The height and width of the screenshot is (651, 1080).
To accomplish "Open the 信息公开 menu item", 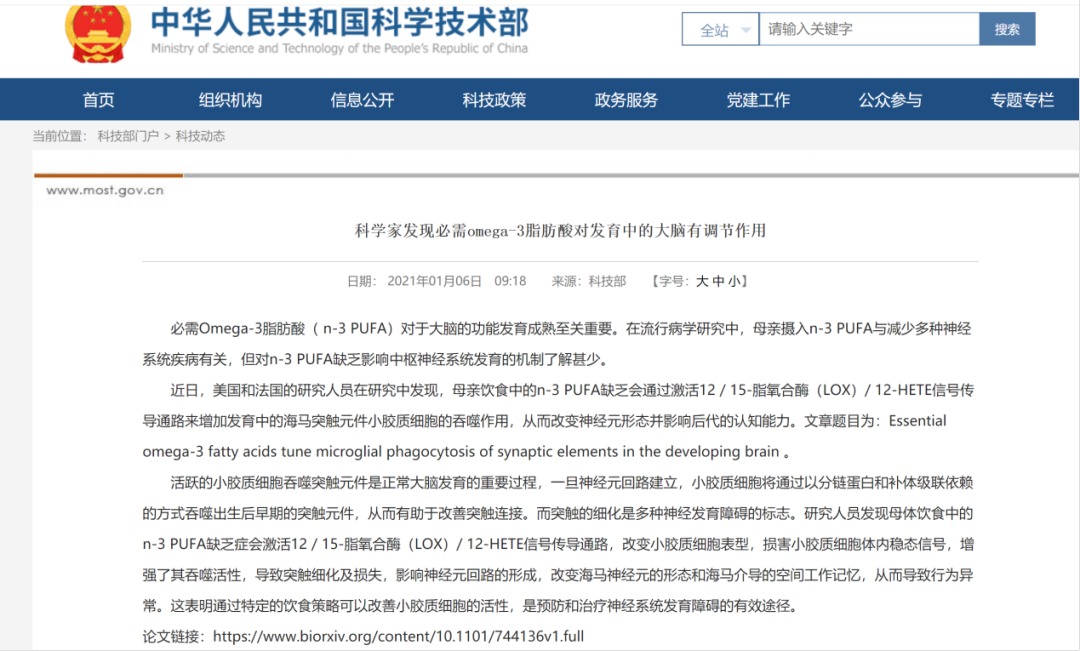I will (x=362, y=100).
